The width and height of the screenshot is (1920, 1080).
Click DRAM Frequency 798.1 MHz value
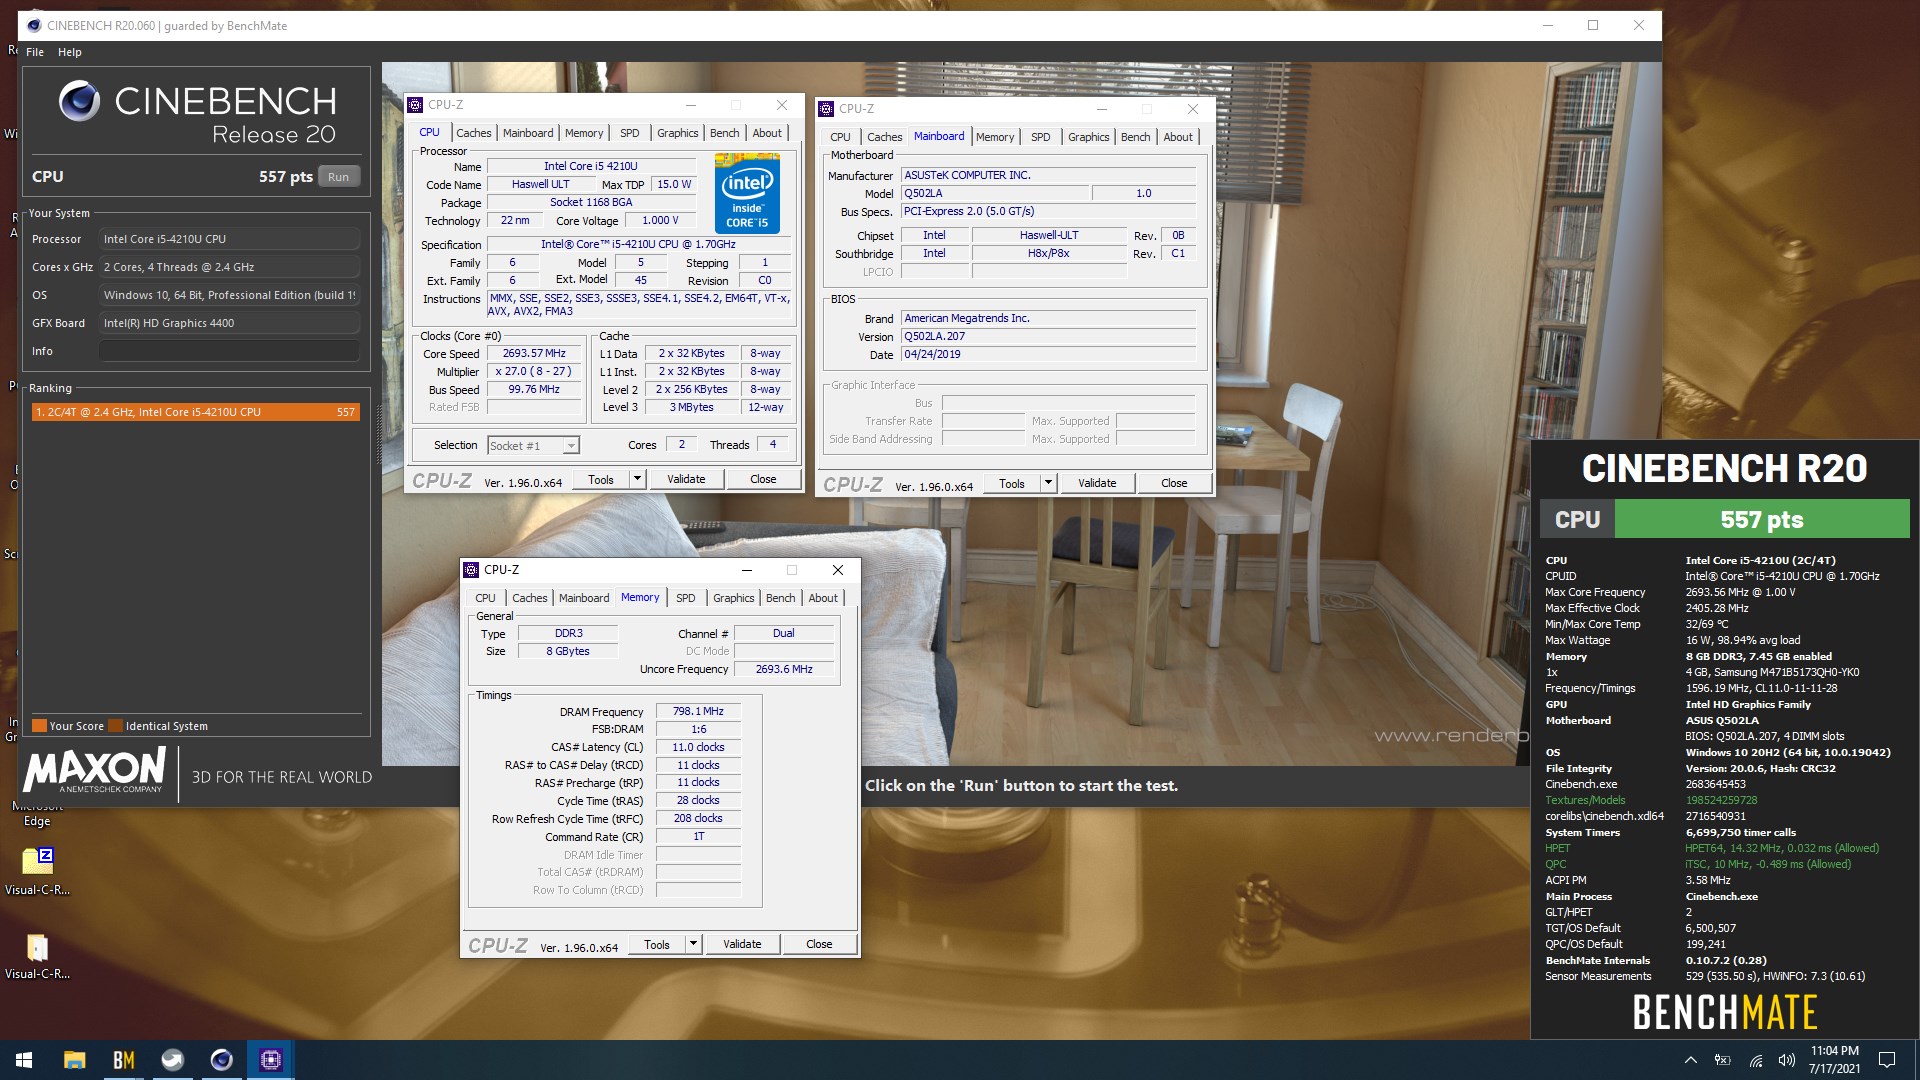[x=698, y=712]
